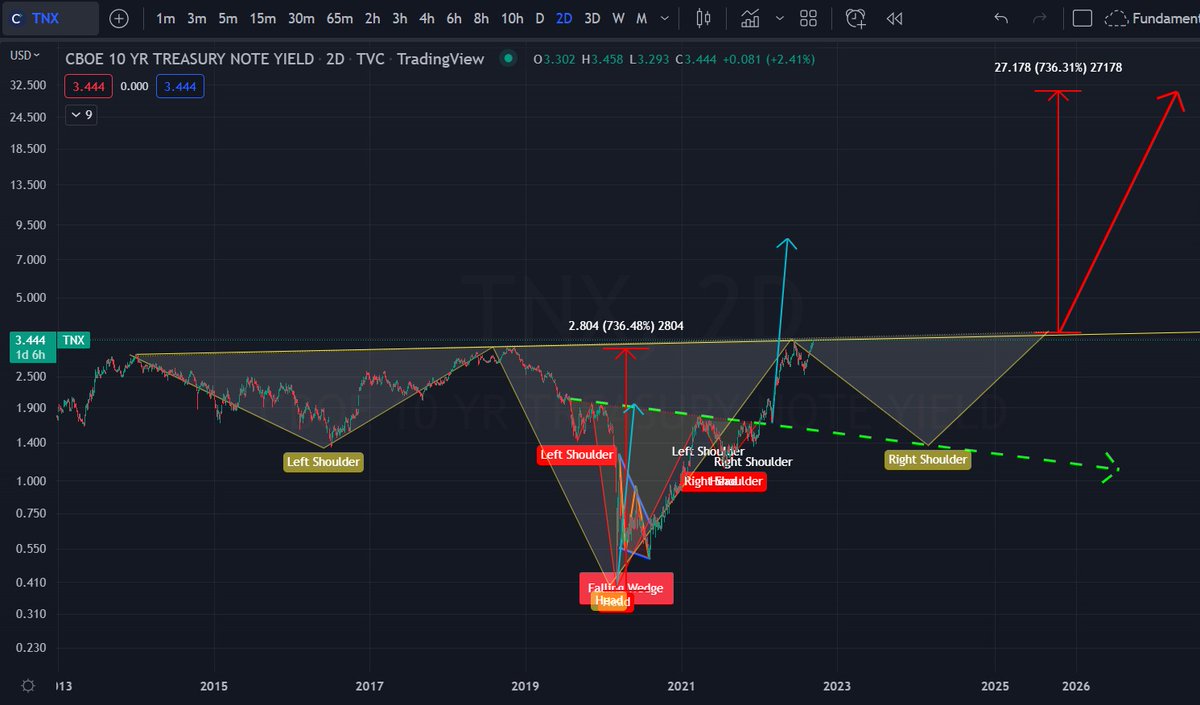Click the 32.500 price scale value
Image resolution: width=1200 pixels, height=705 pixels.
28,86
